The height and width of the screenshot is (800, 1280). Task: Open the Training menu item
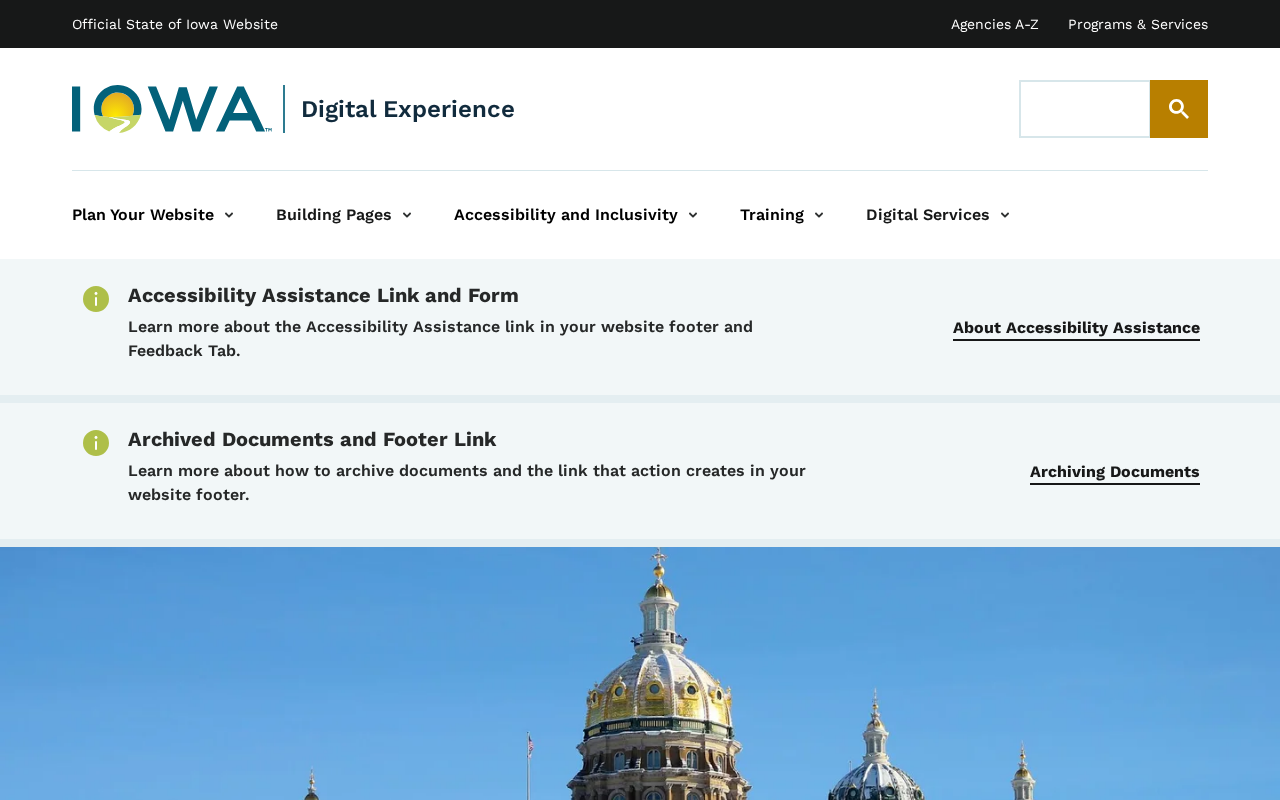[x=772, y=215]
